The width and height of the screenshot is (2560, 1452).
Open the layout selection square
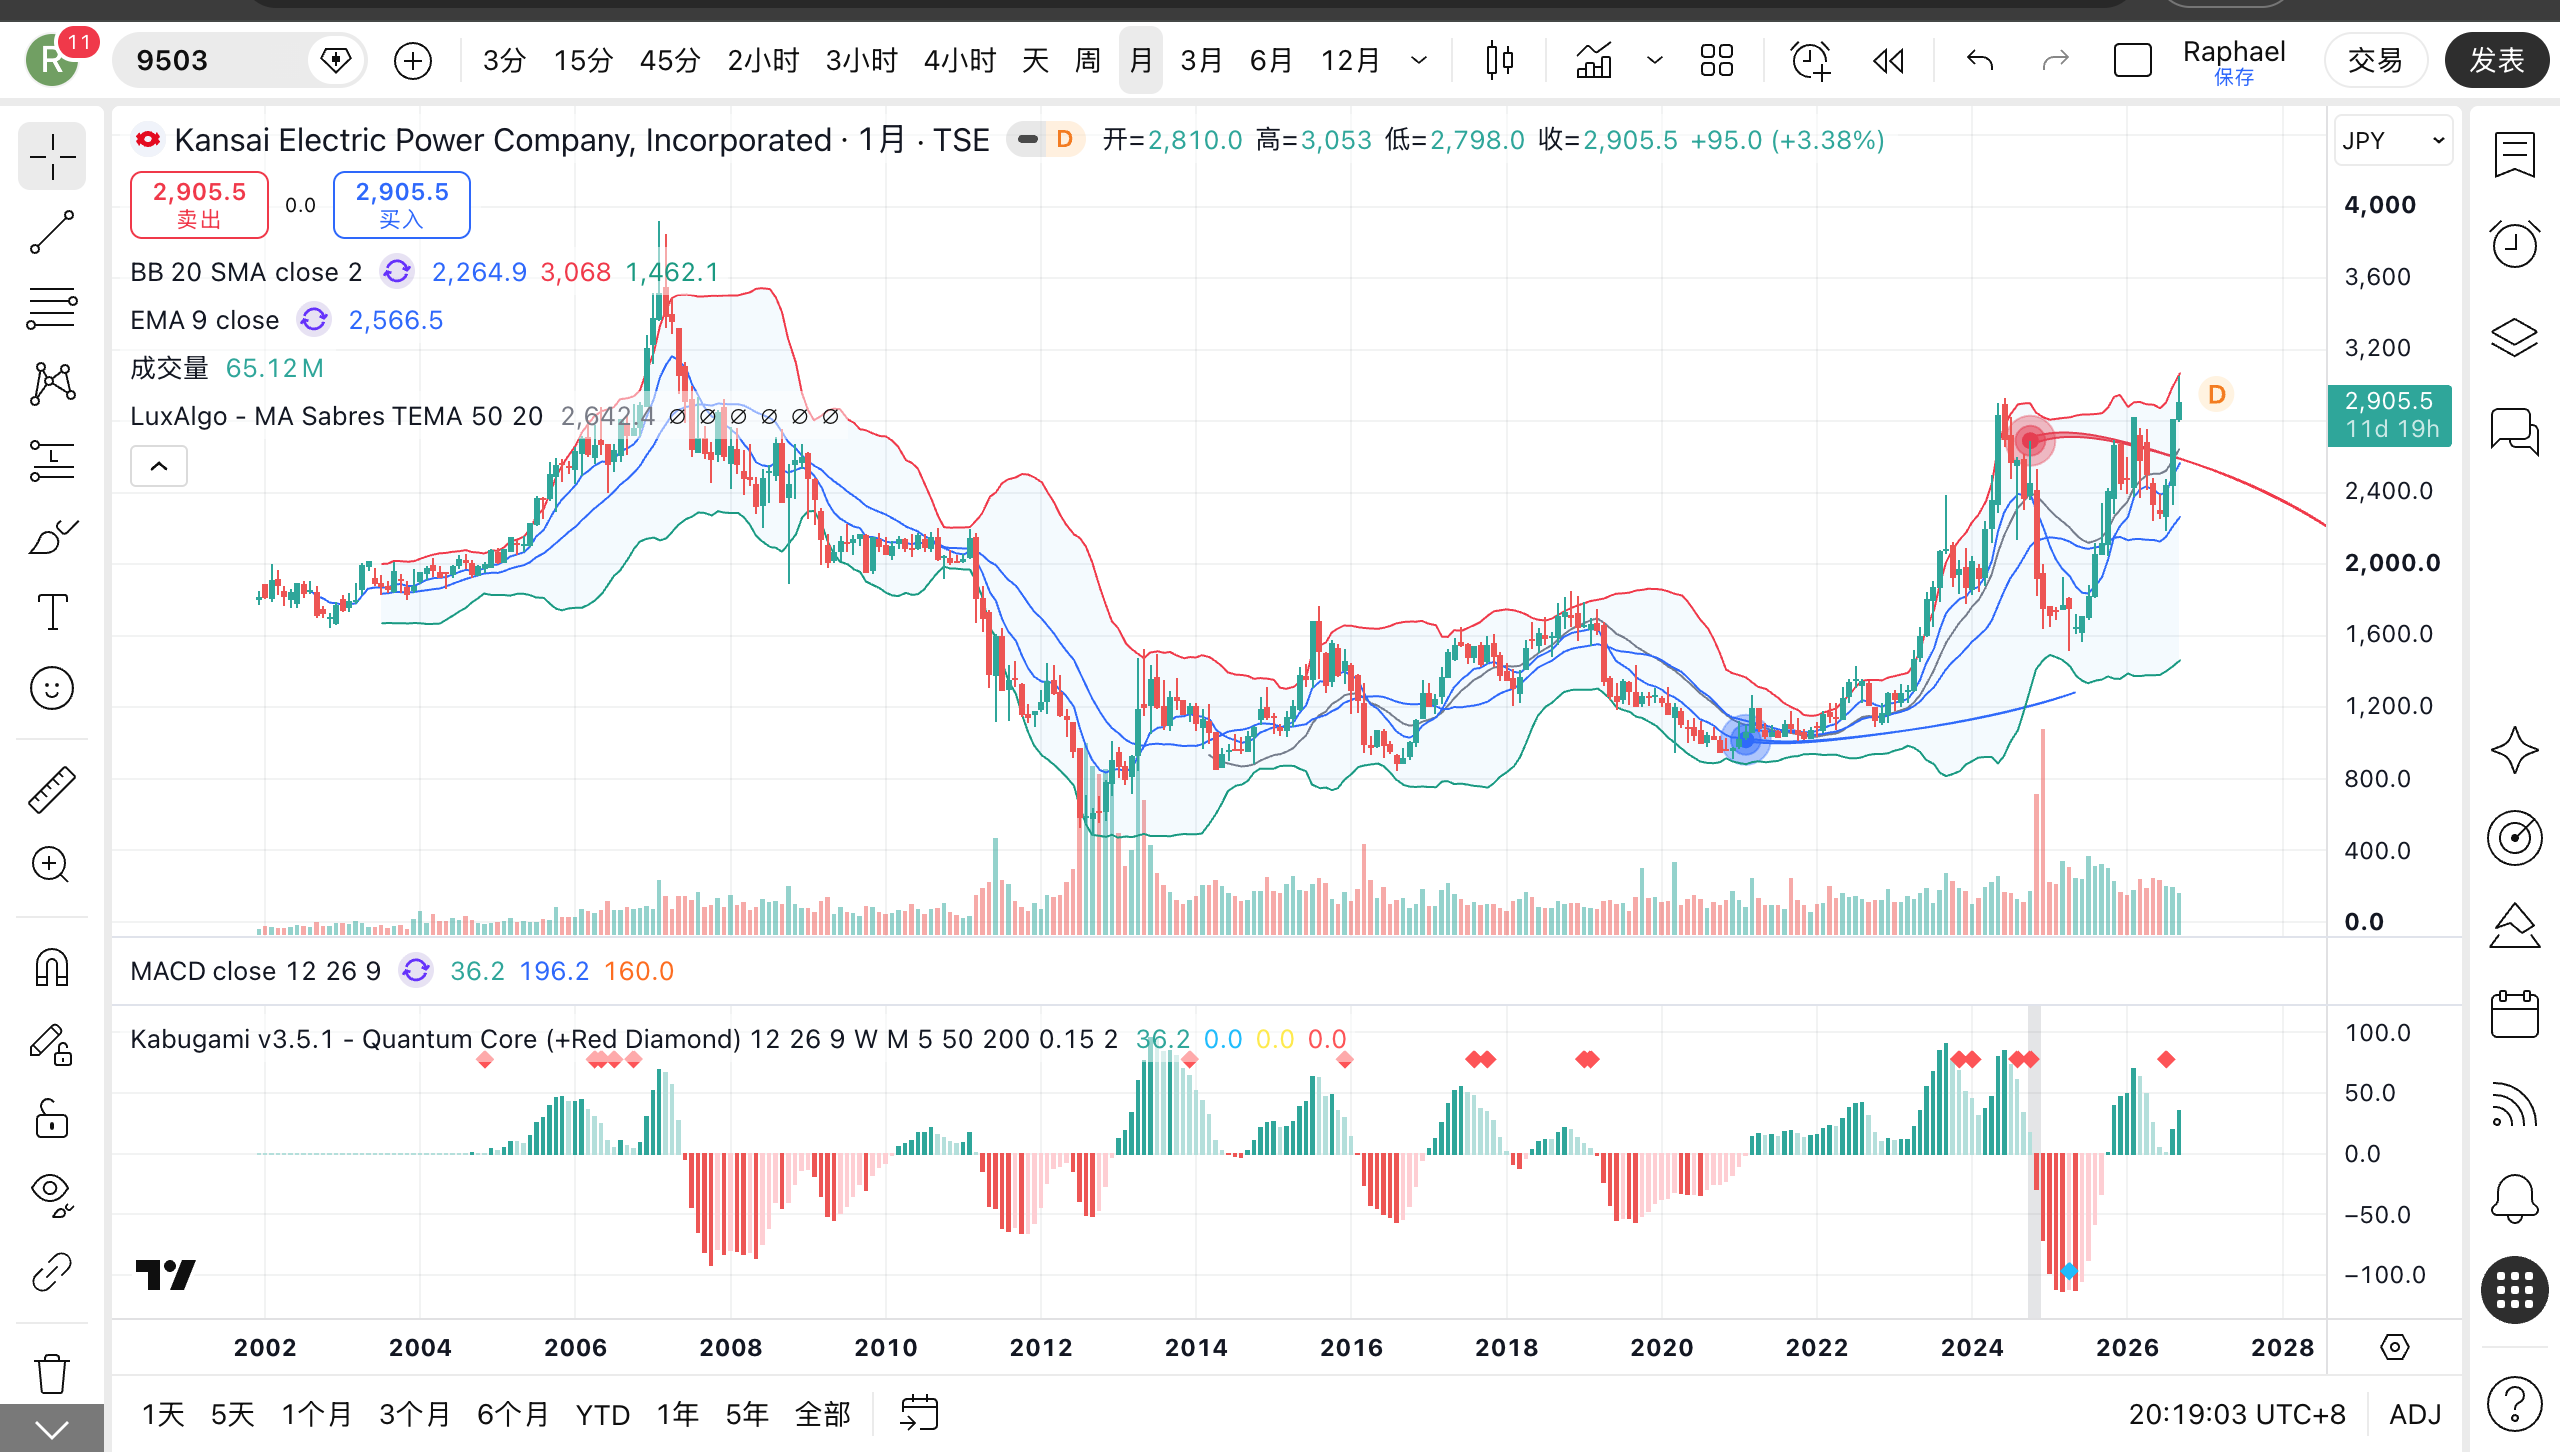pyautogui.click(x=2133, y=61)
